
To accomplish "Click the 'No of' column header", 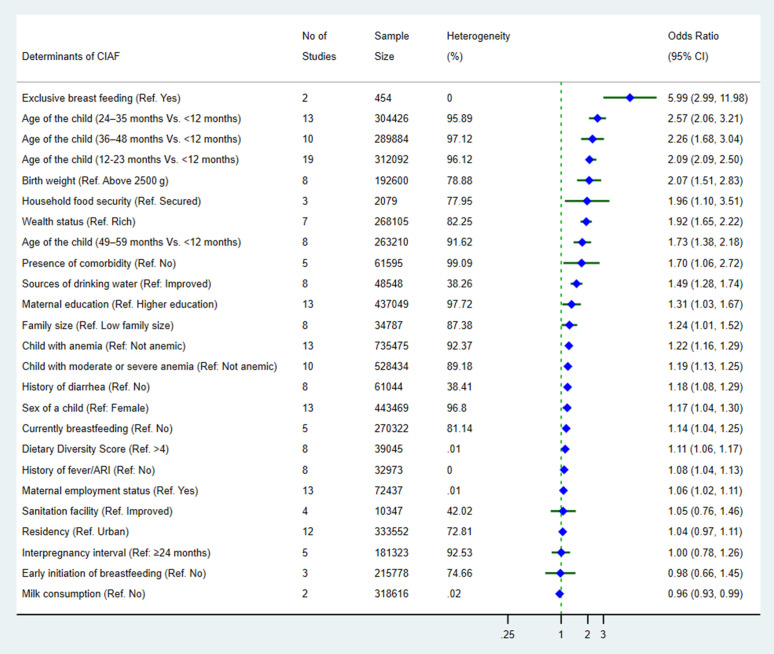I will [x=314, y=36].
